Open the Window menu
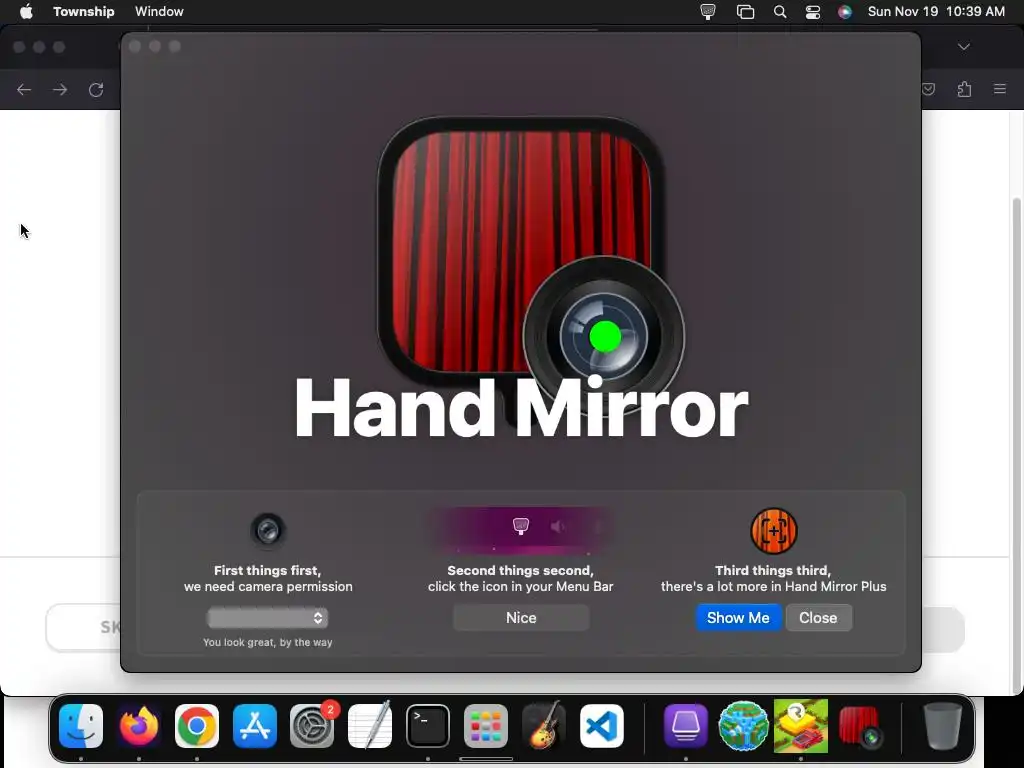This screenshot has height=768, width=1024. click(x=159, y=12)
